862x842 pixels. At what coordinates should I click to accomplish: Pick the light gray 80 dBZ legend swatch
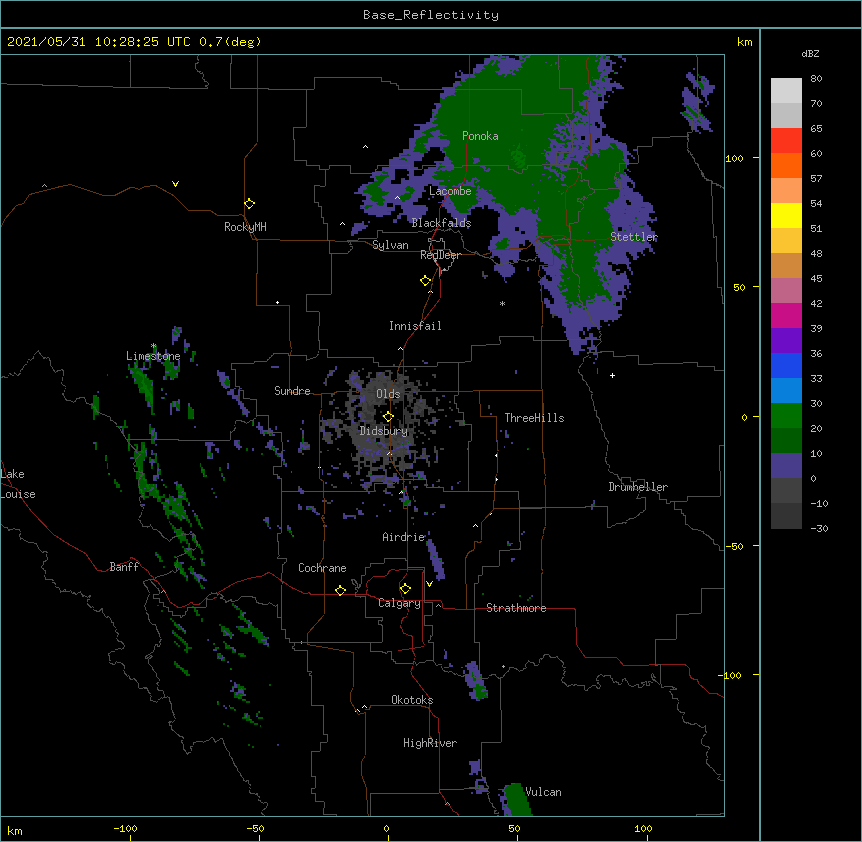786,91
